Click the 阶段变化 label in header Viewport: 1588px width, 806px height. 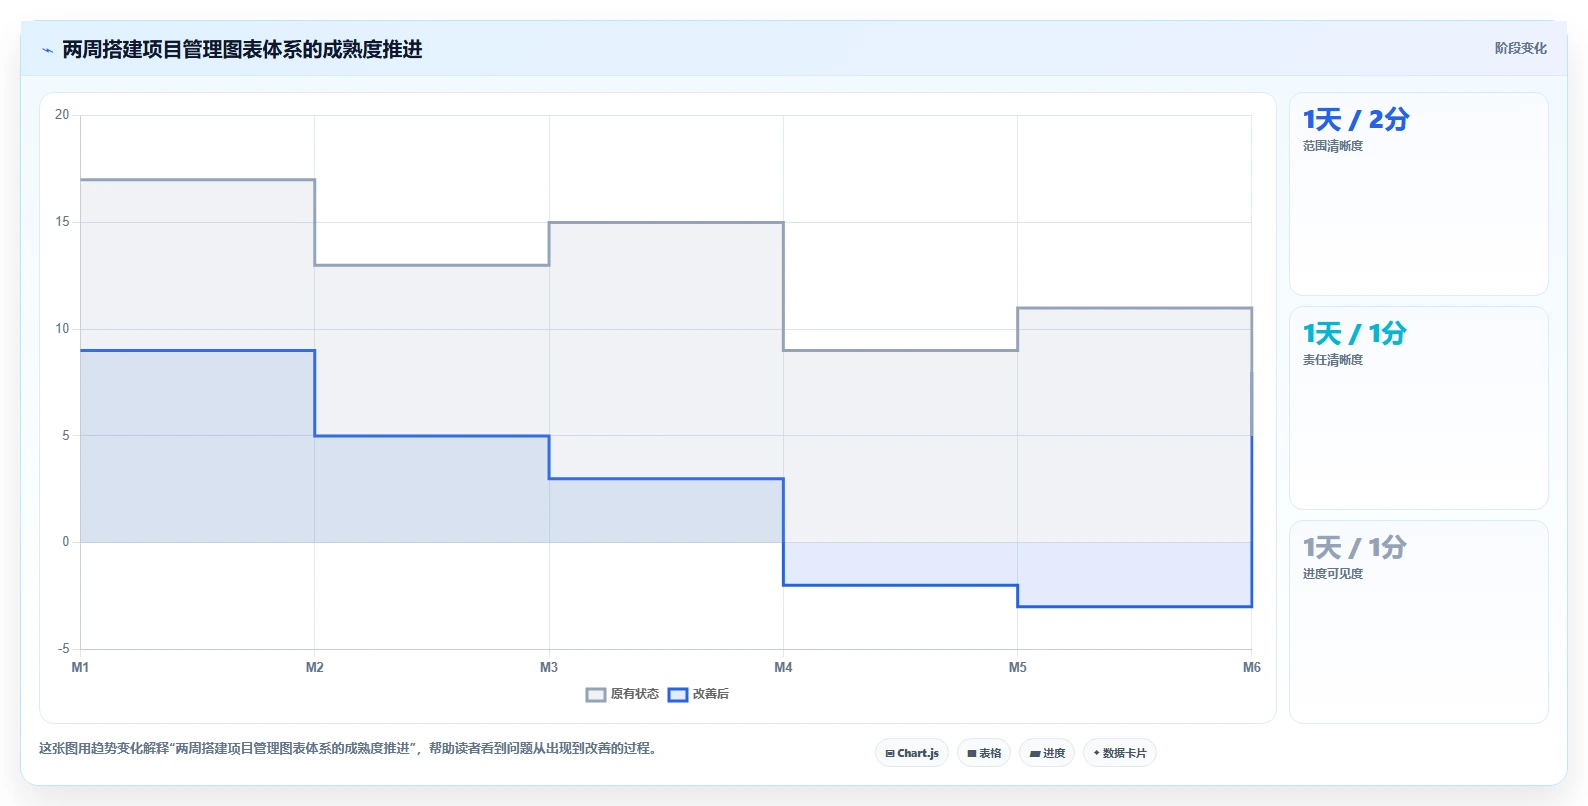[x=1520, y=48]
